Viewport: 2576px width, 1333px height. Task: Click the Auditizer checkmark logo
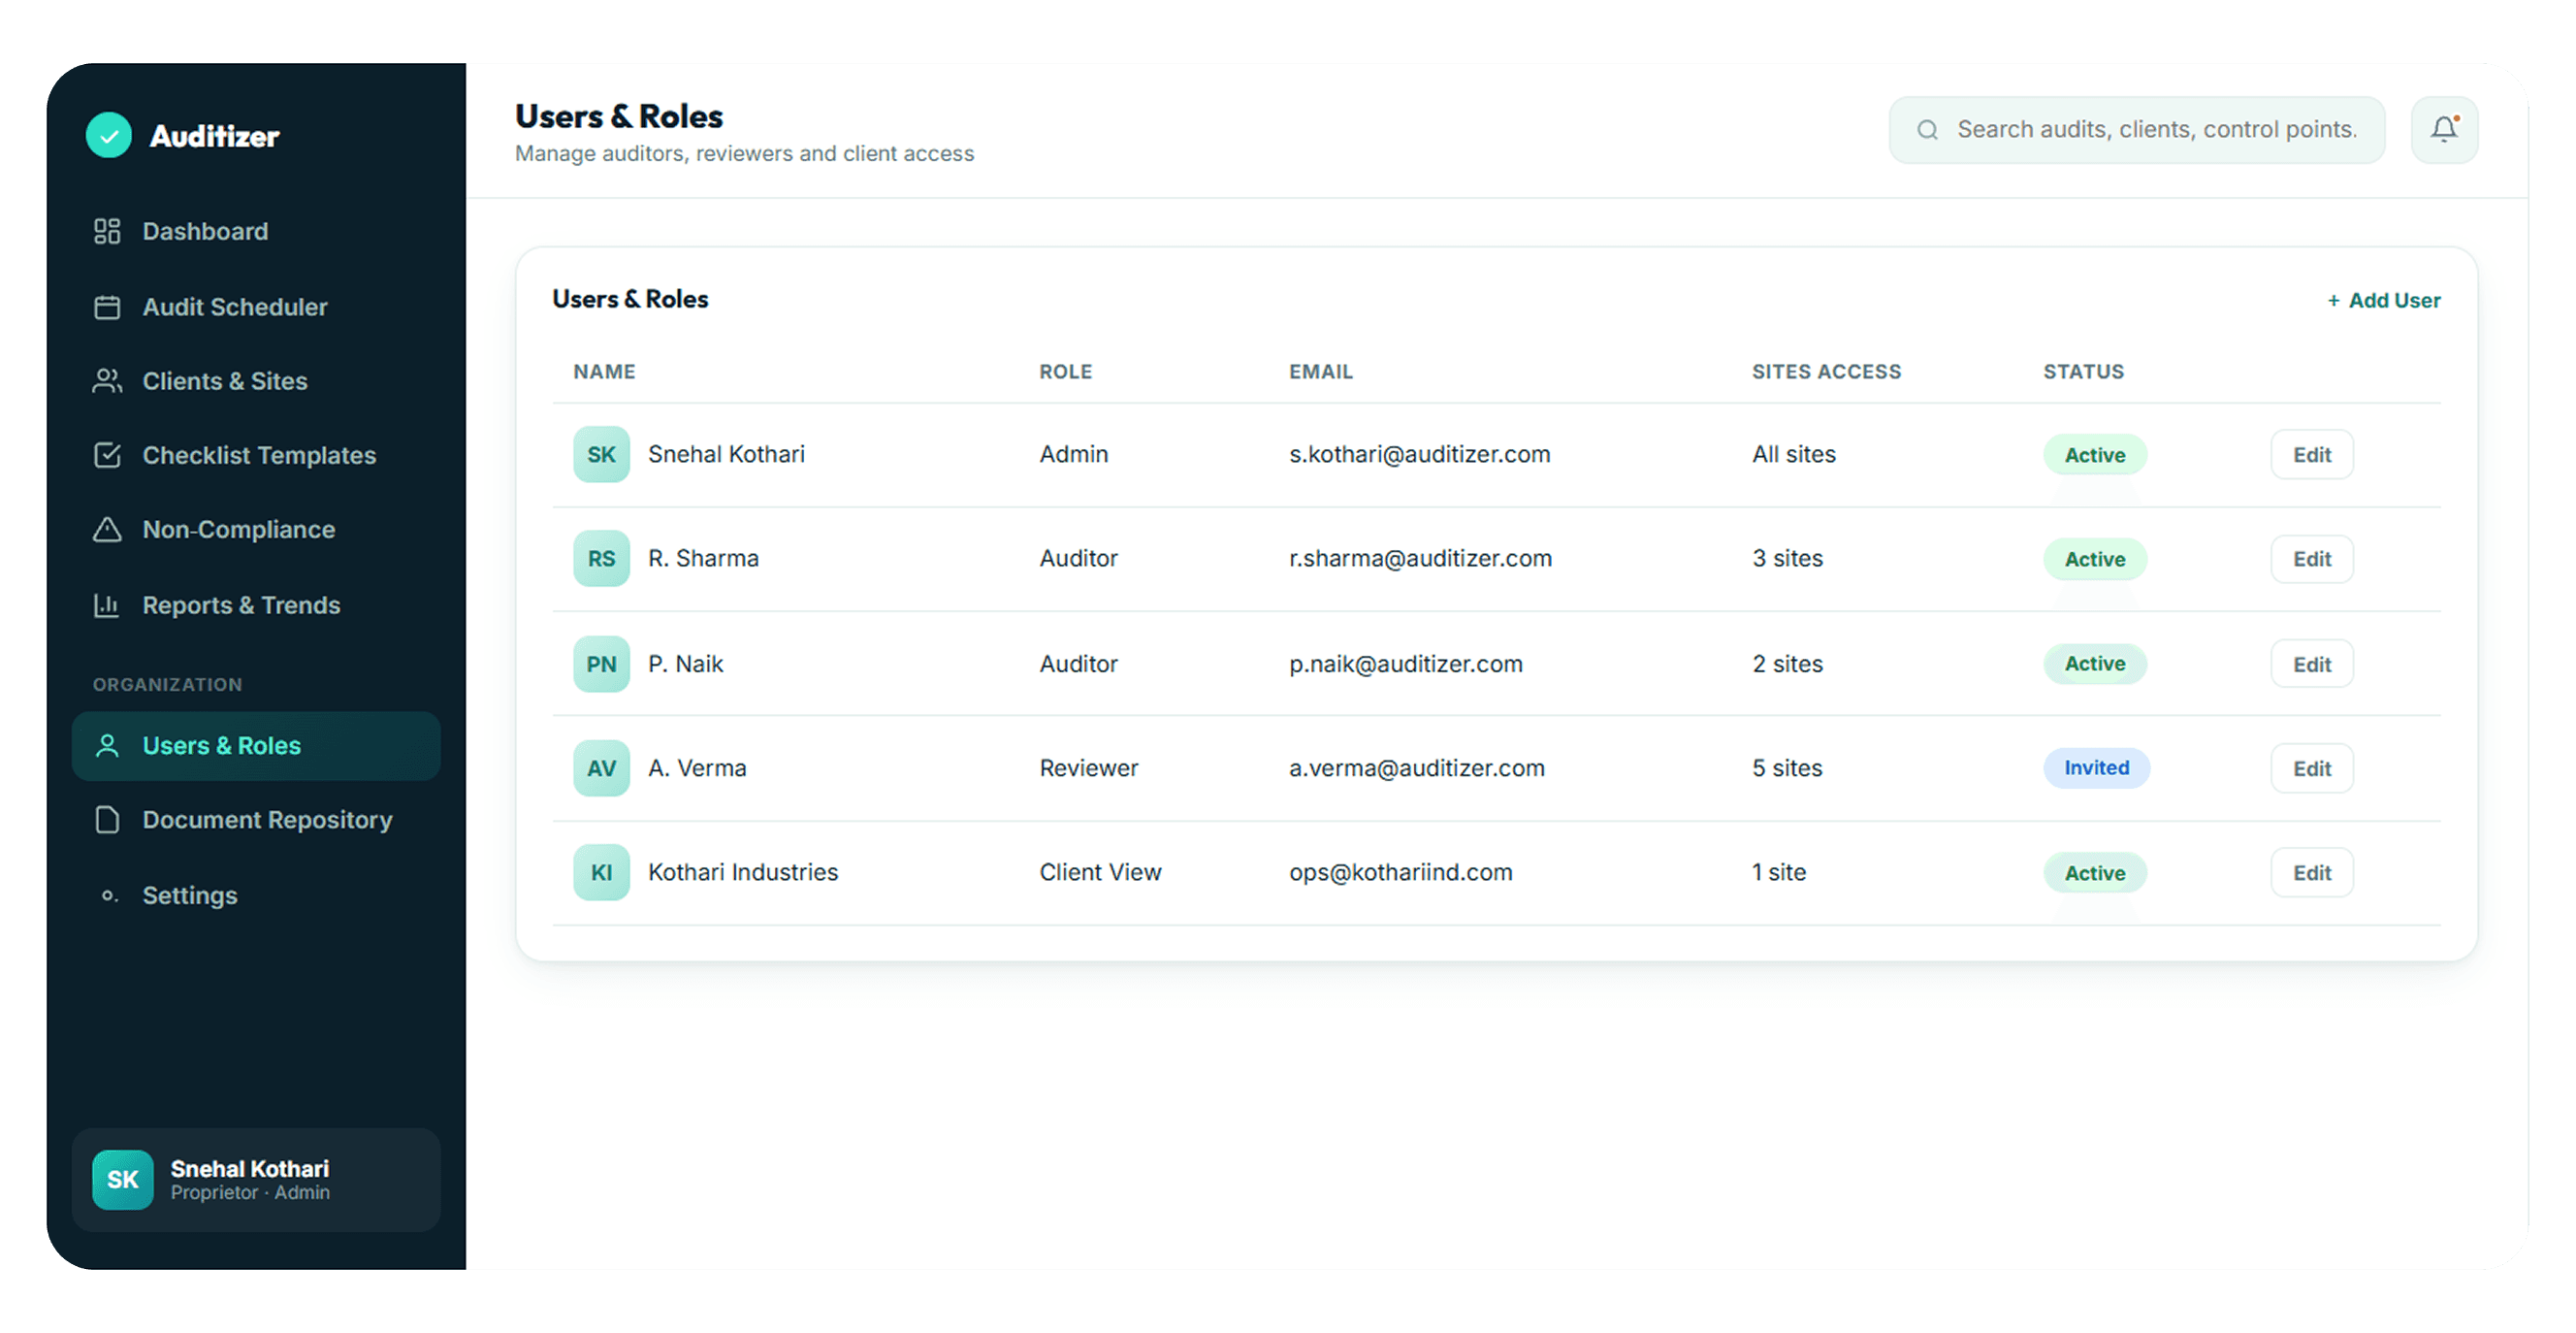coord(109,136)
